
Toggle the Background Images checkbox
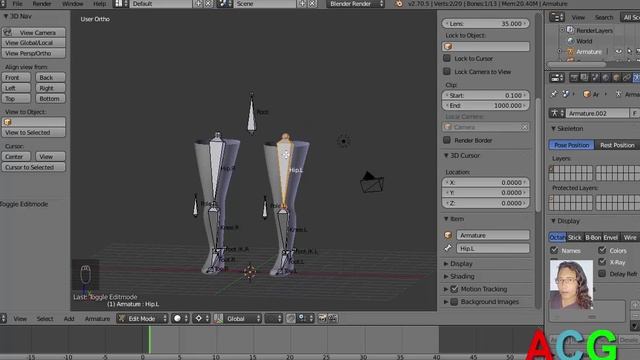454,302
